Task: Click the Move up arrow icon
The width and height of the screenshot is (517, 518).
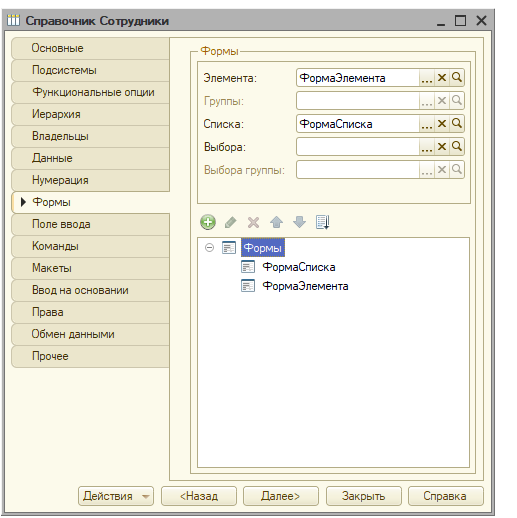Action: pyautogui.click(x=276, y=222)
